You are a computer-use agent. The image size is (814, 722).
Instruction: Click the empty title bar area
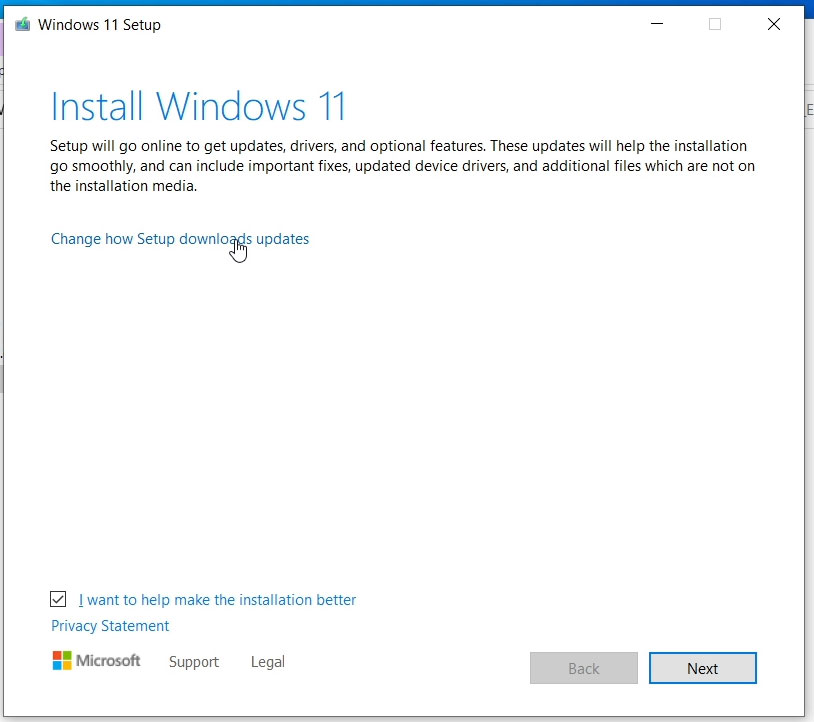400,25
